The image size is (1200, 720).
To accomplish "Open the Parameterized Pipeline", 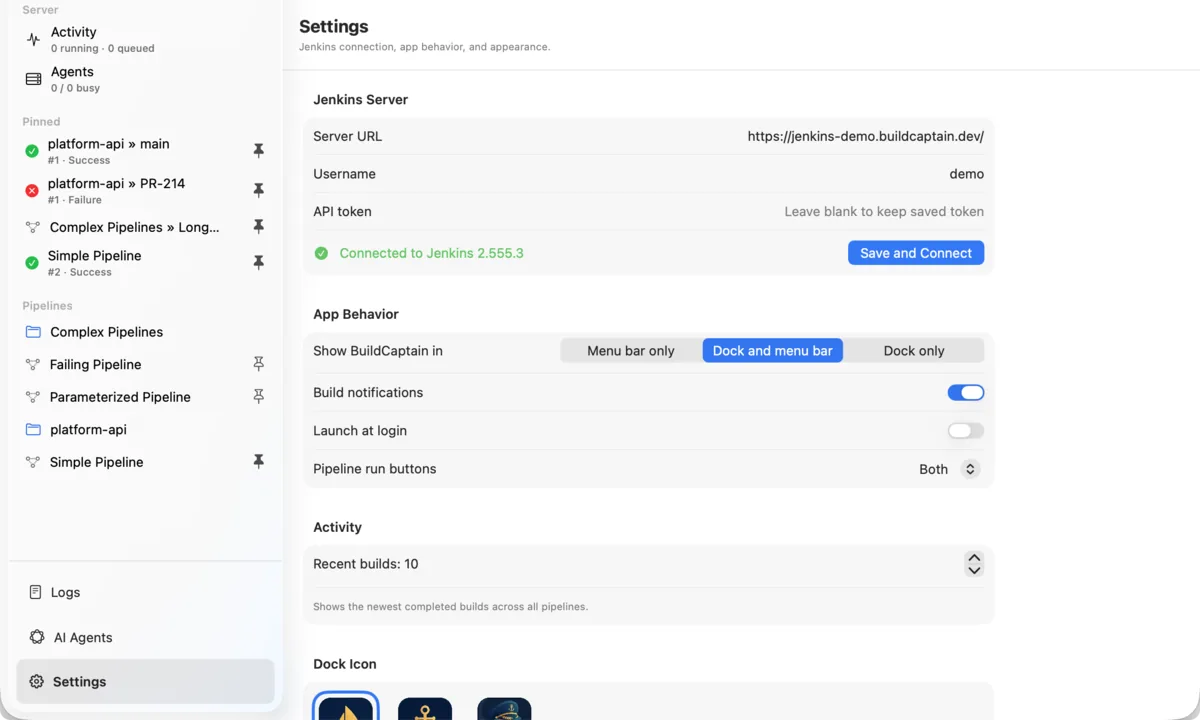I will [145, 397].
